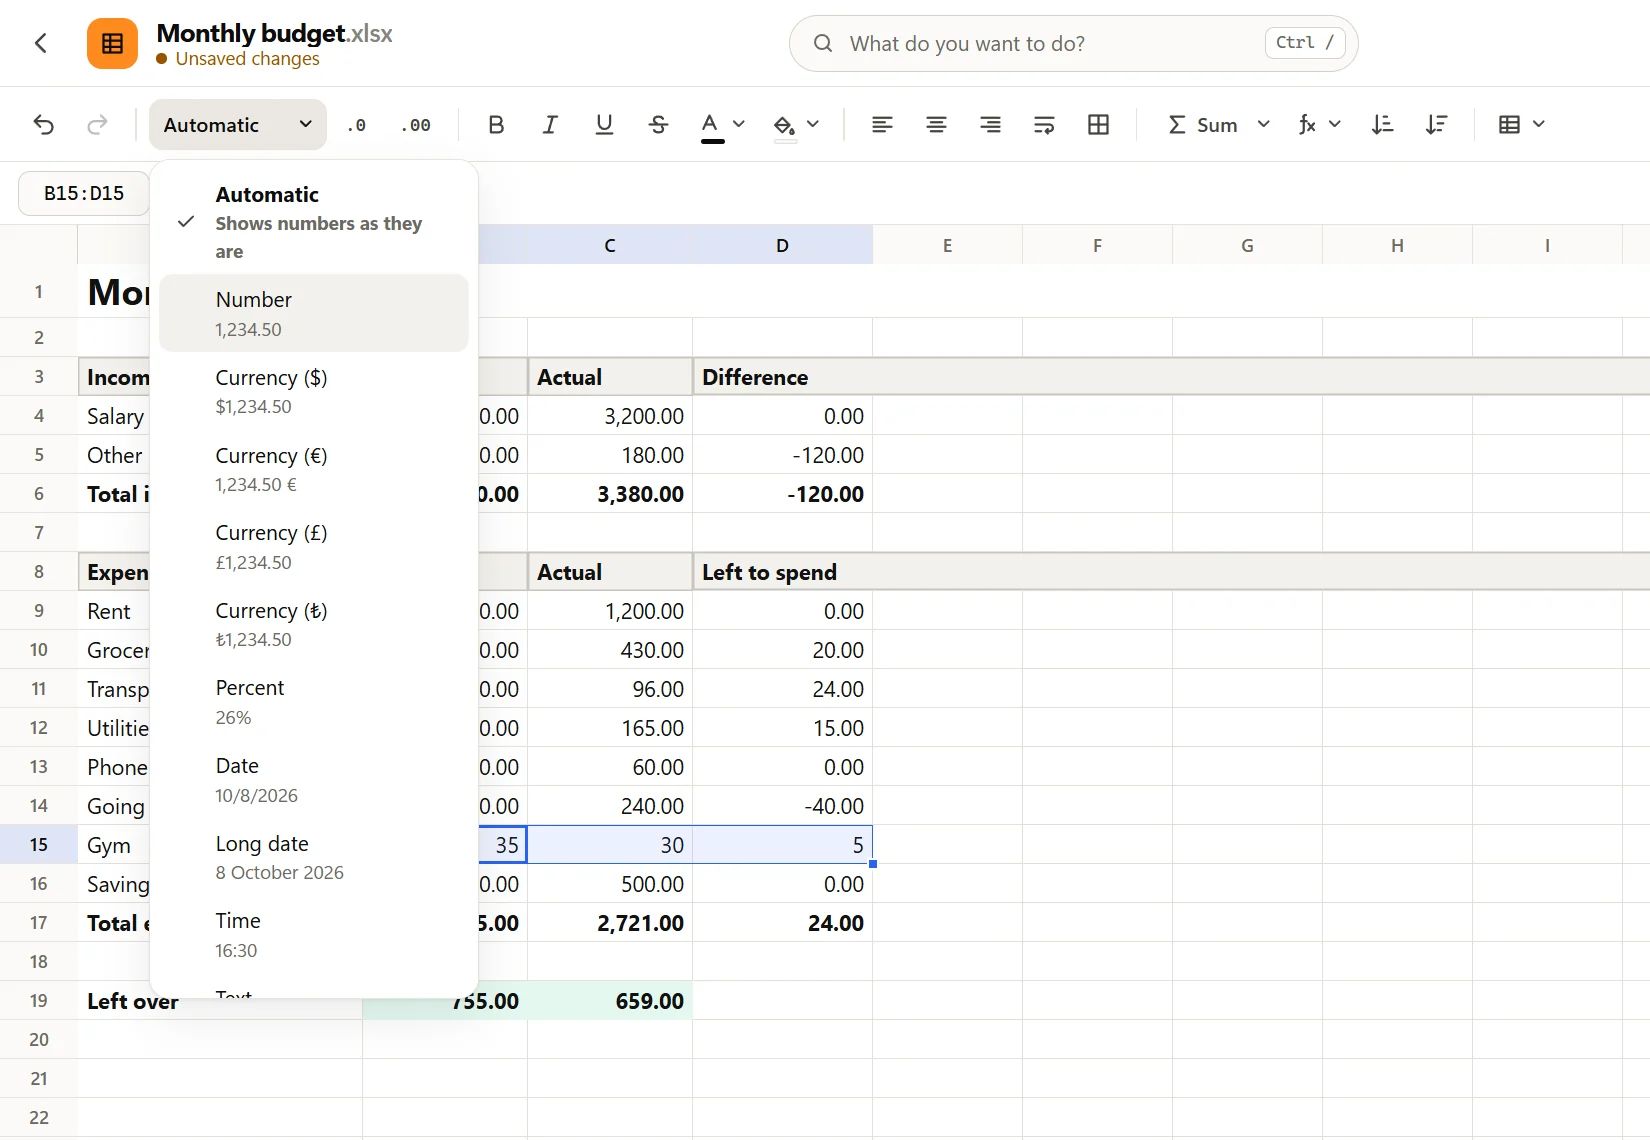Click the orange spreadsheet app icon
The image size is (1650, 1140).
[112, 43]
